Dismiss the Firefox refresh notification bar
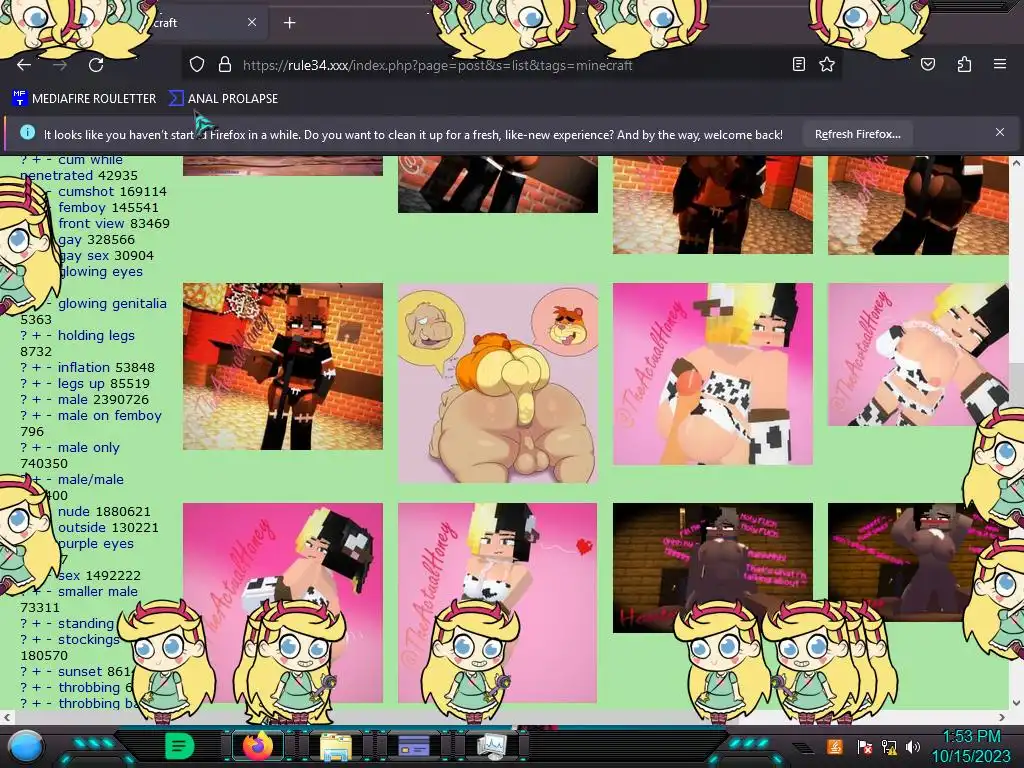 tap(1000, 132)
